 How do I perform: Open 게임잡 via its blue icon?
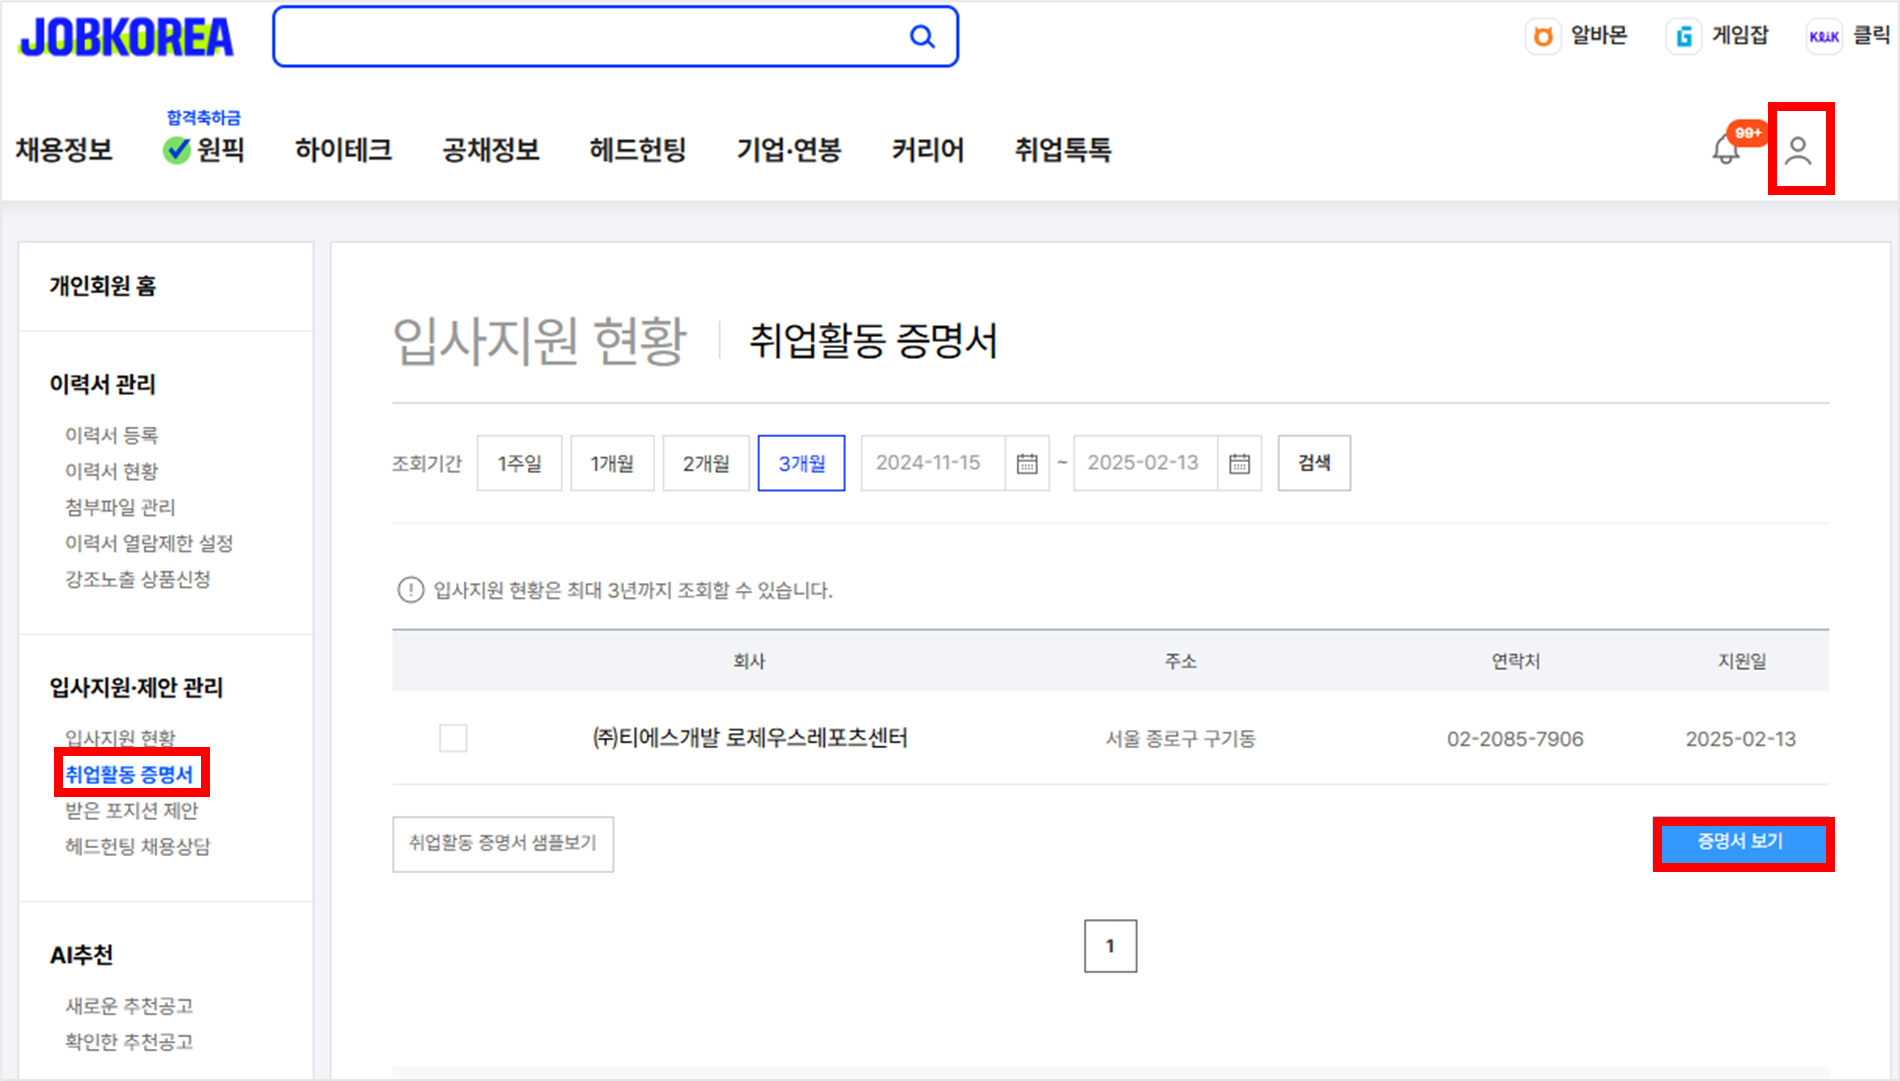(1683, 35)
